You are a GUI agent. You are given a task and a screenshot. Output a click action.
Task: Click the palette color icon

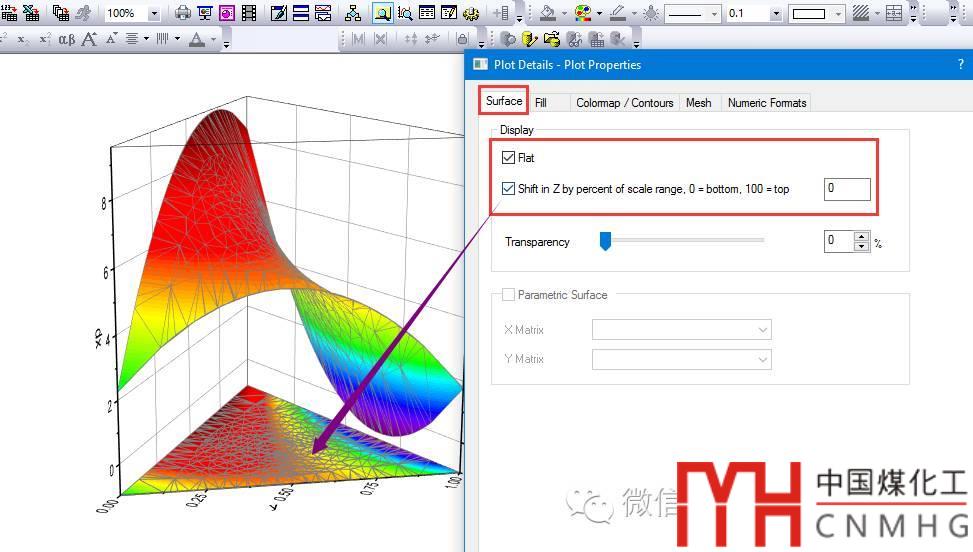583,13
